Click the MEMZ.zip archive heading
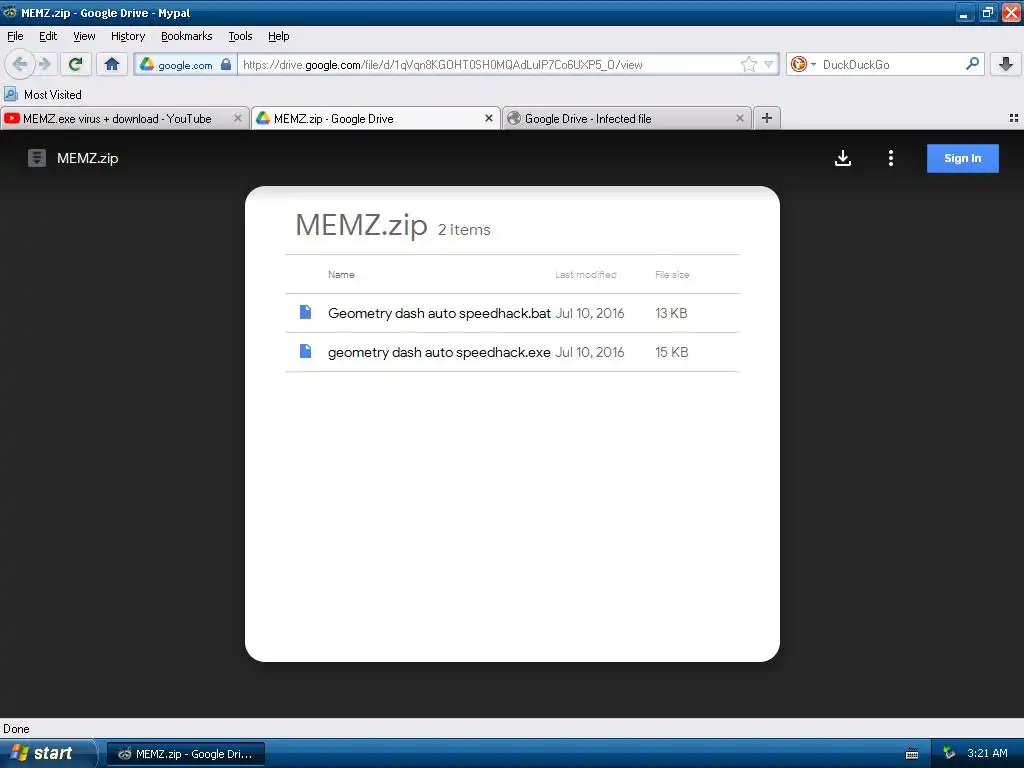 pos(361,225)
